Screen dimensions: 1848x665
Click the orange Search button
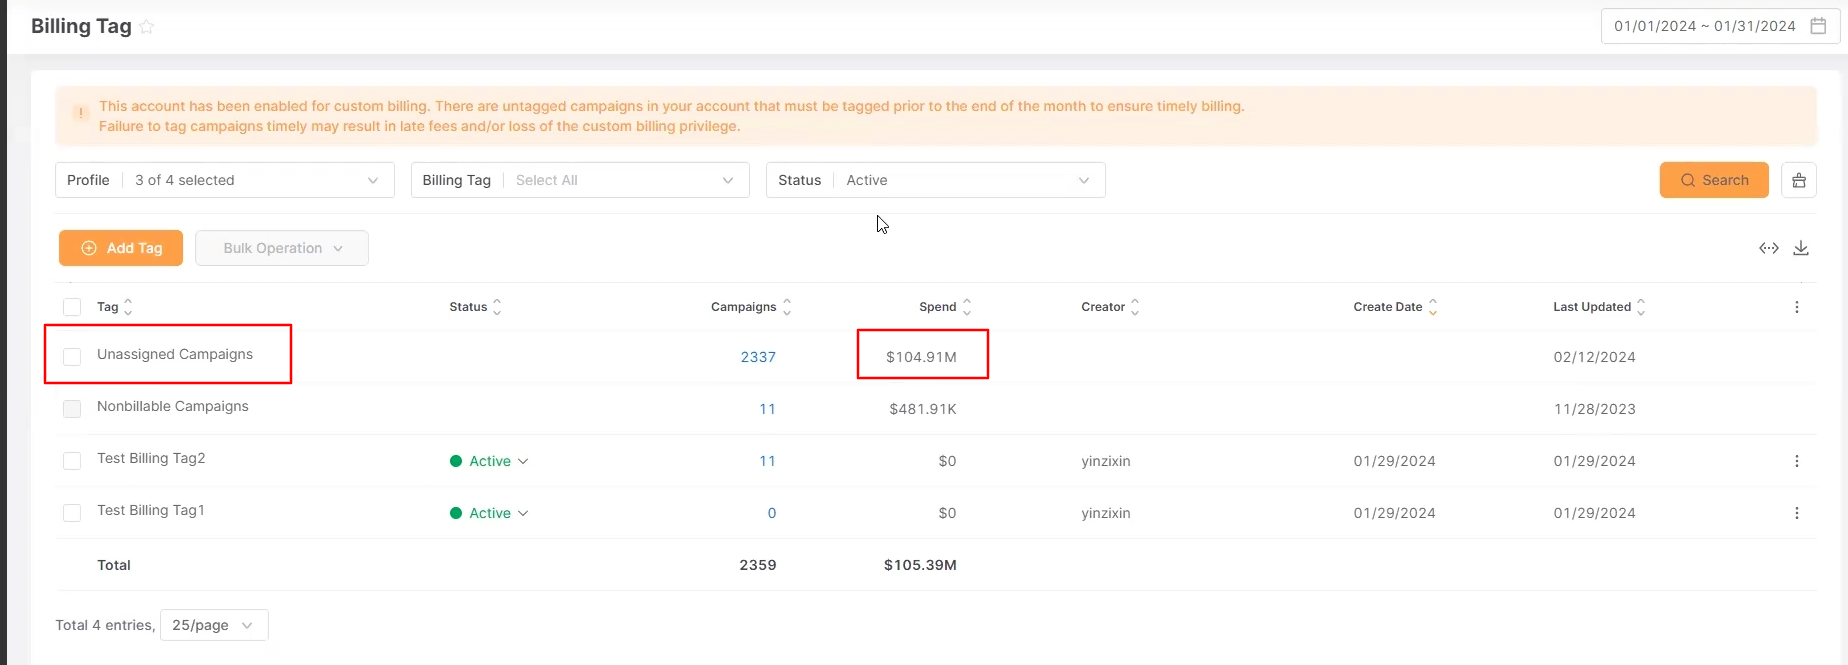(x=1713, y=180)
